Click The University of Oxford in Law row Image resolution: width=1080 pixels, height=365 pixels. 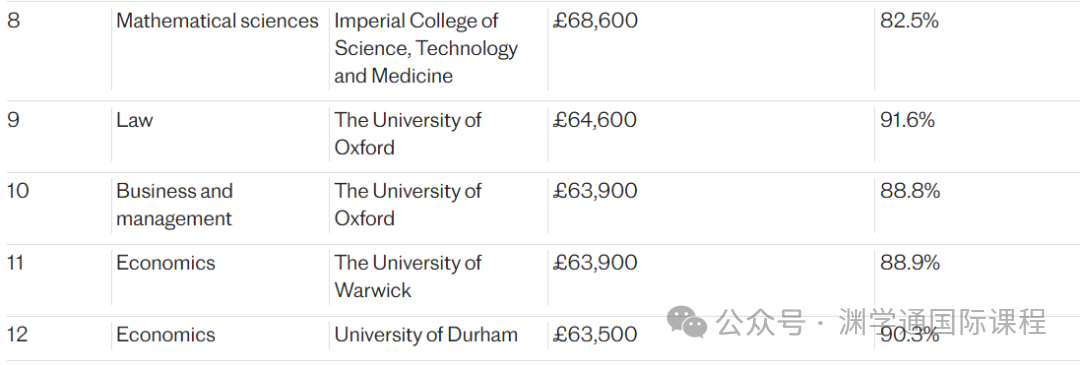(408, 134)
